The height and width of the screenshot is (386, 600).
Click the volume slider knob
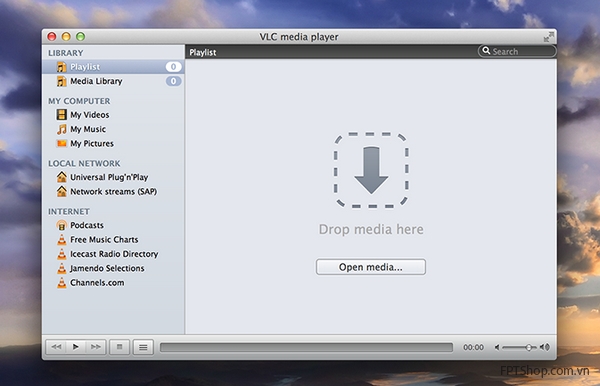528,347
